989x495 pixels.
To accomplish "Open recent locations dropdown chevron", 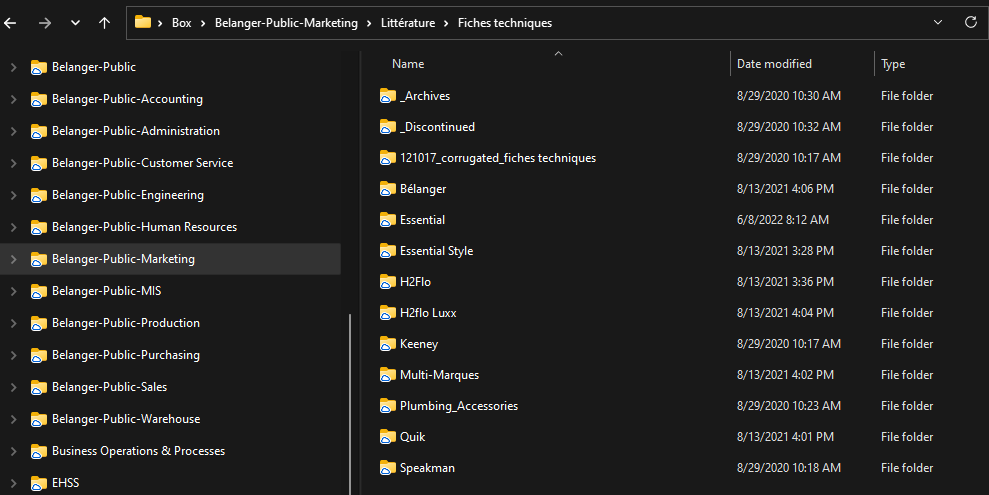I will (75, 23).
